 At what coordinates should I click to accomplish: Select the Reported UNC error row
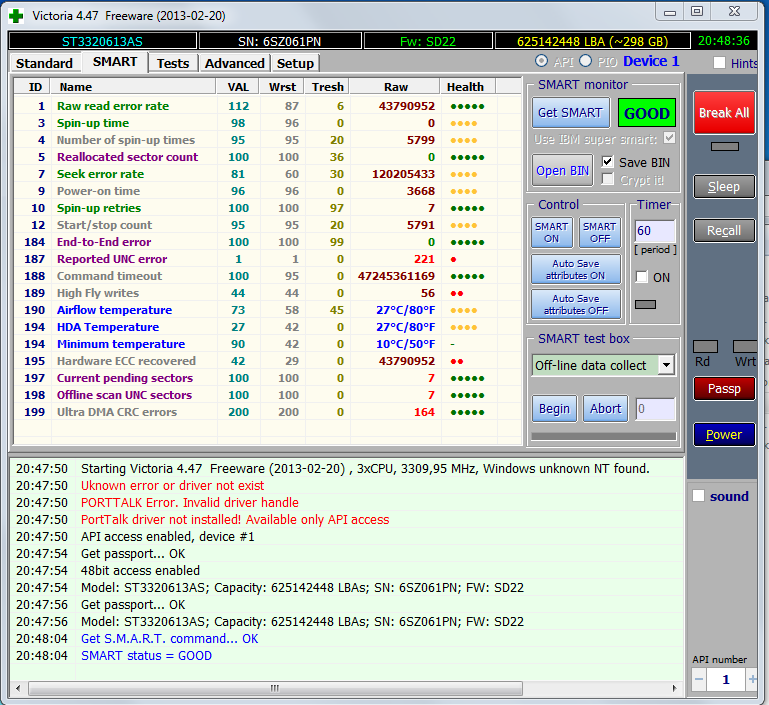(x=267, y=259)
